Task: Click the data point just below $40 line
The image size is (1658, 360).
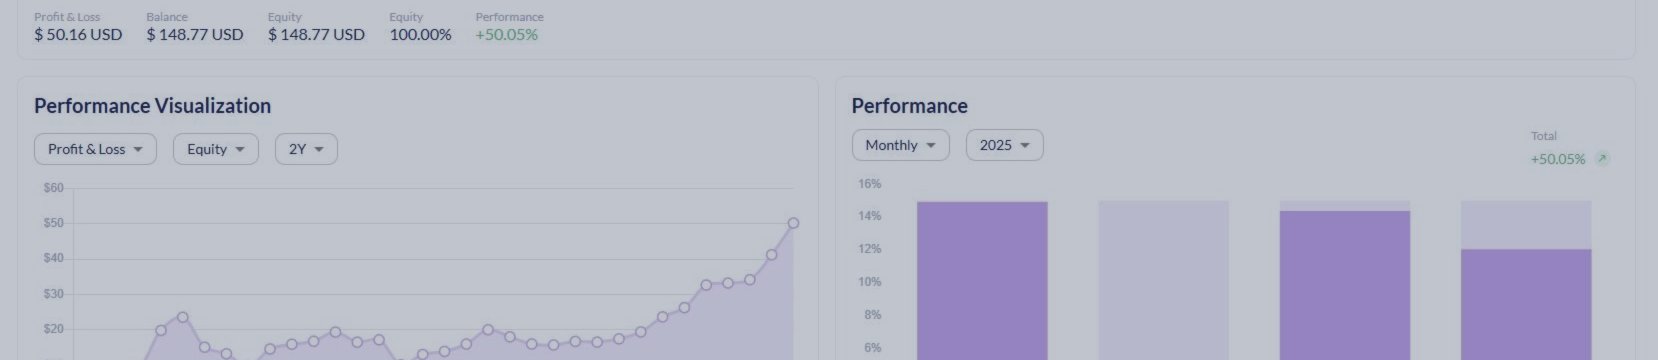Action: (x=771, y=255)
